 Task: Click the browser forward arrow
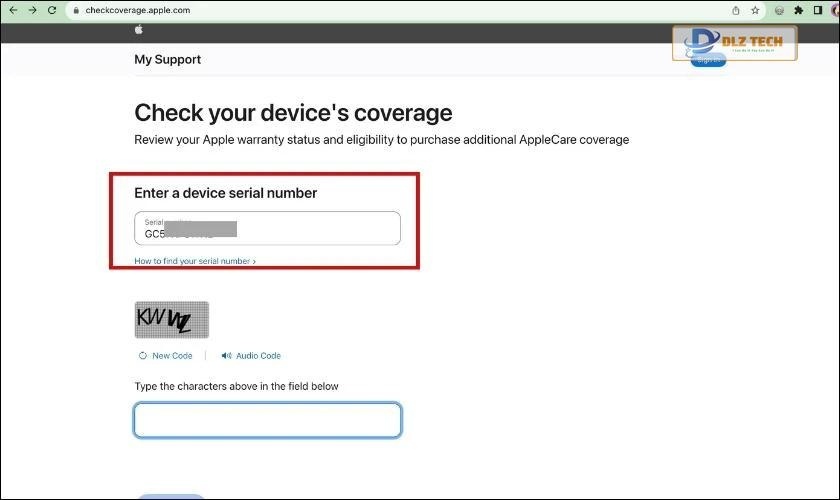pos(32,10)
